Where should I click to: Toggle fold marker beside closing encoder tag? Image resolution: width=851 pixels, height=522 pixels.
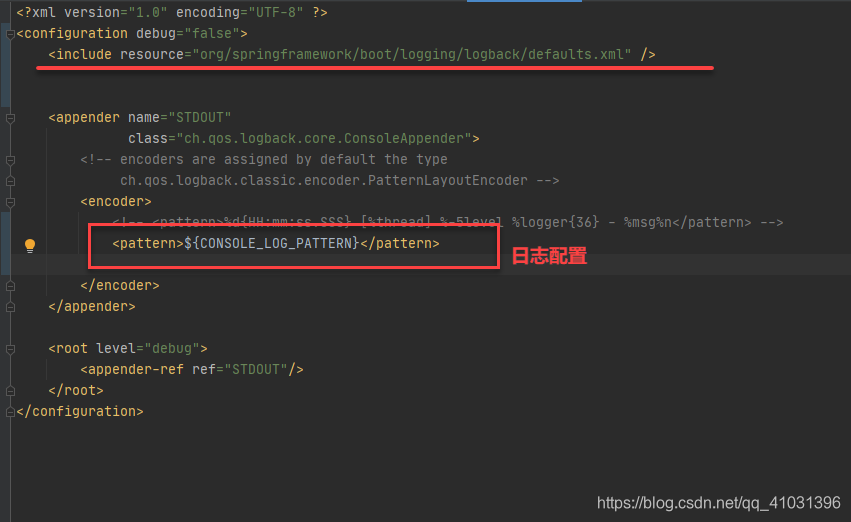coord(10,285)
